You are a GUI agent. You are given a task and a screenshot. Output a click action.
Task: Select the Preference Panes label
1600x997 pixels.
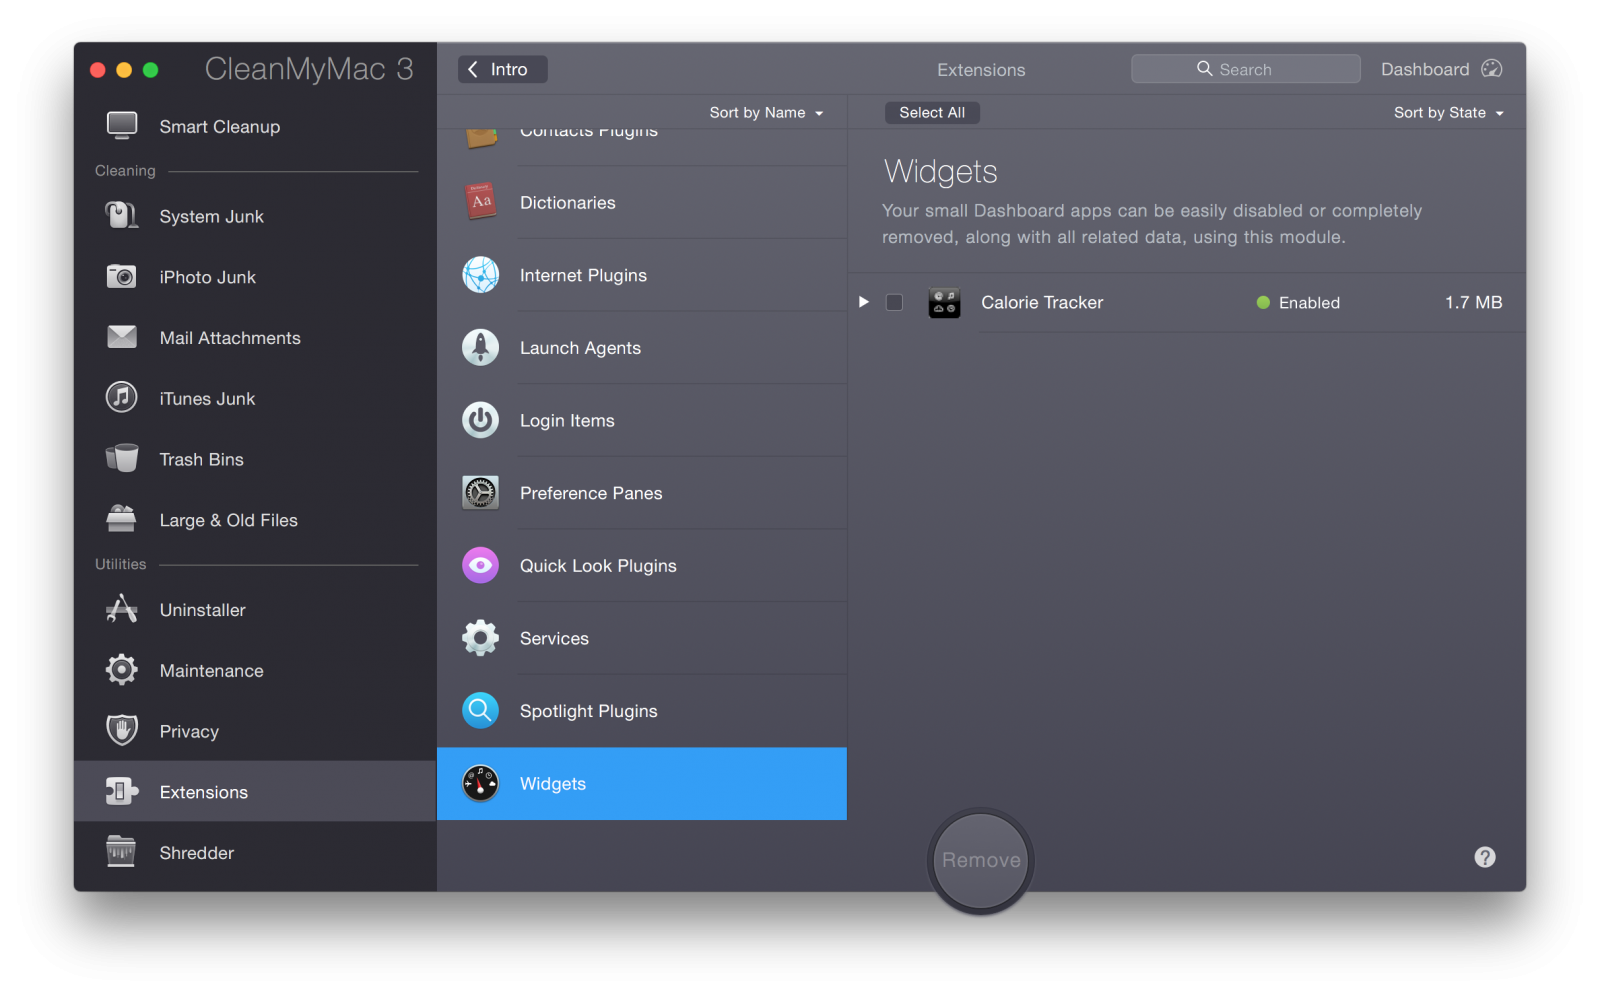click(591, 493)
